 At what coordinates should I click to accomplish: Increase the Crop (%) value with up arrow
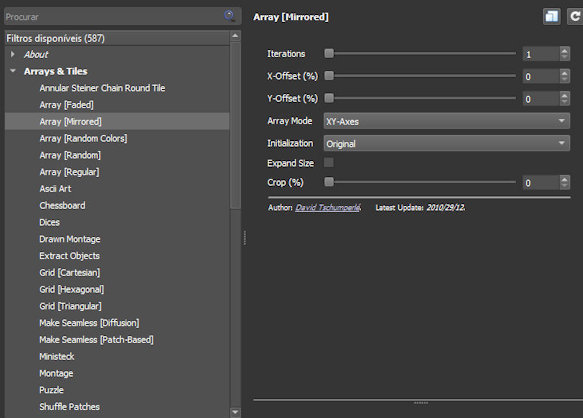(x=564, y=179)
